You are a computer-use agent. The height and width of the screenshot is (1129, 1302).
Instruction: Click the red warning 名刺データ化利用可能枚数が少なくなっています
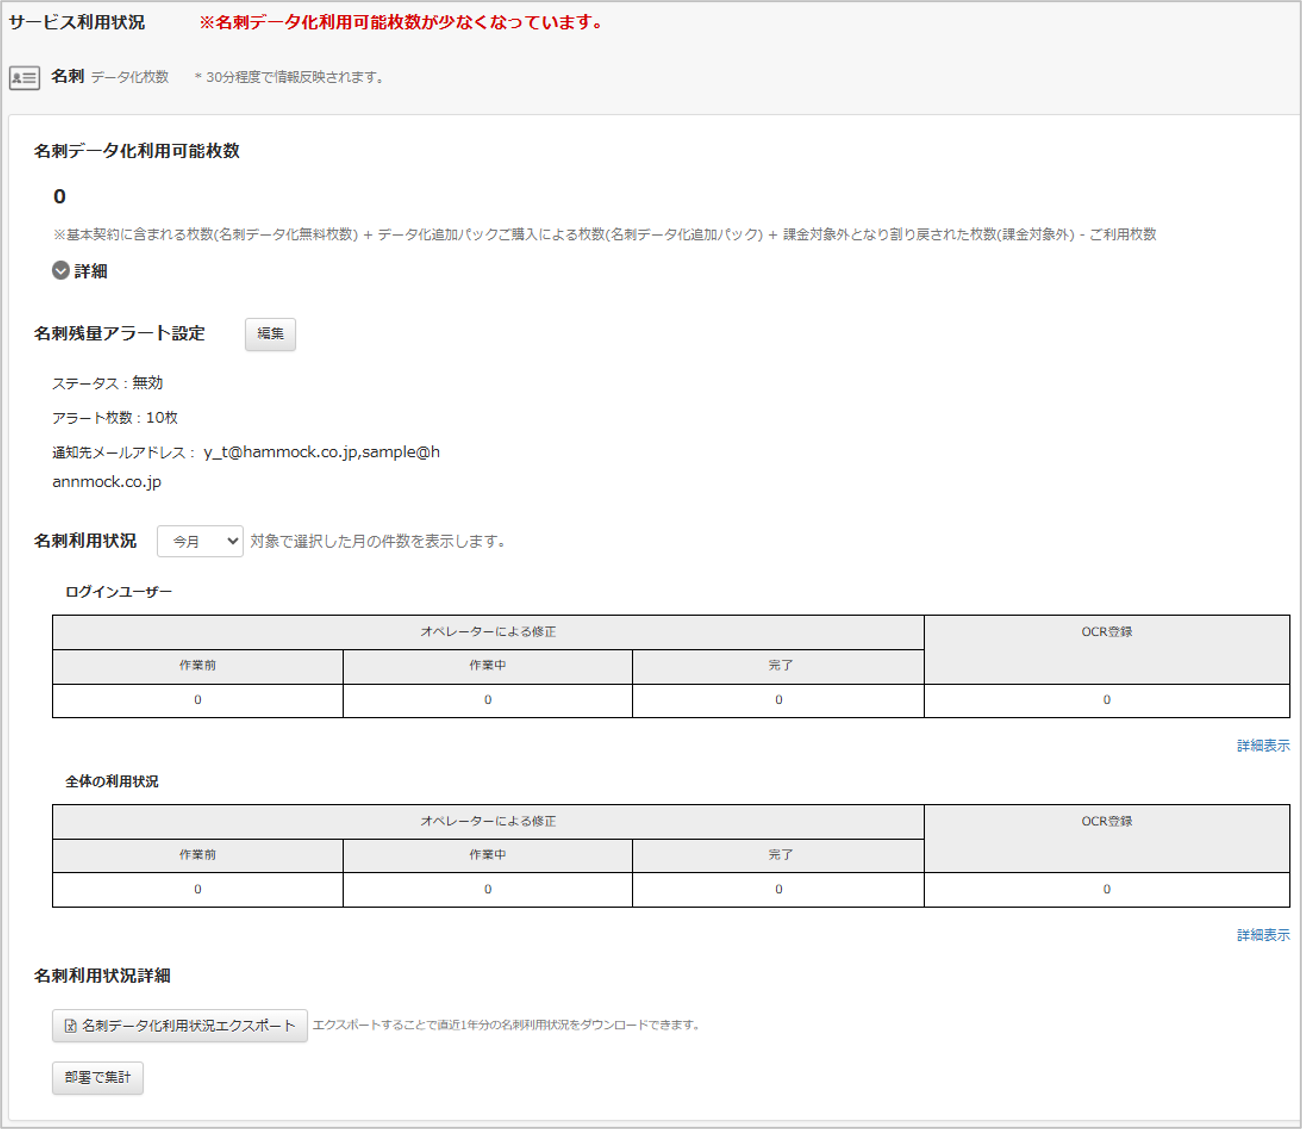(x=402, y=22)
